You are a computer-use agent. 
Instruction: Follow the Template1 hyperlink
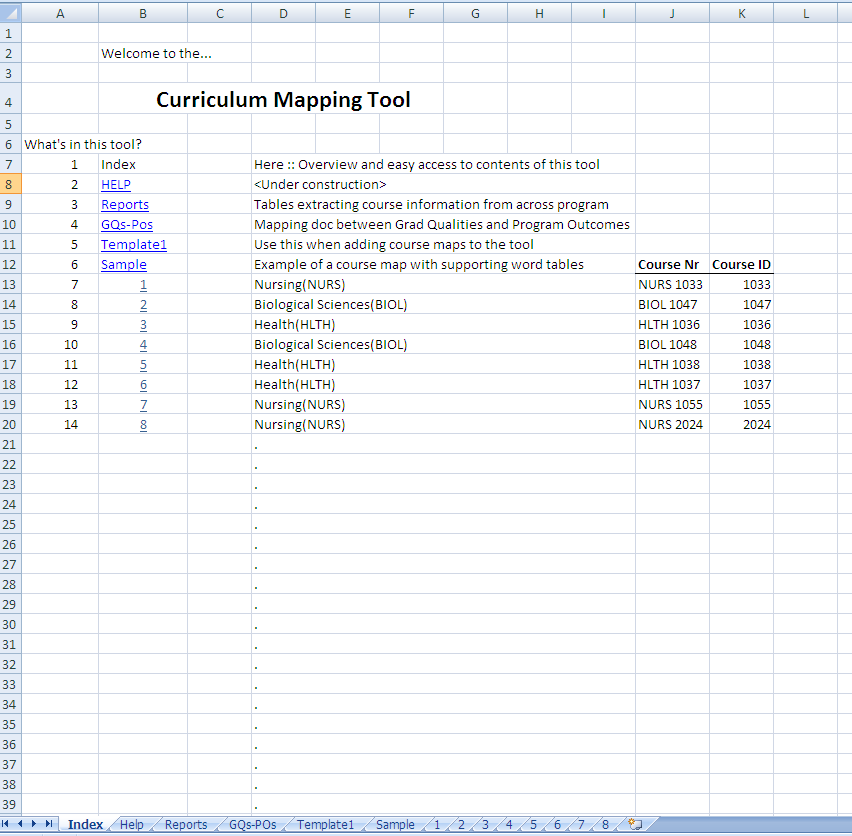pos(134,245)
